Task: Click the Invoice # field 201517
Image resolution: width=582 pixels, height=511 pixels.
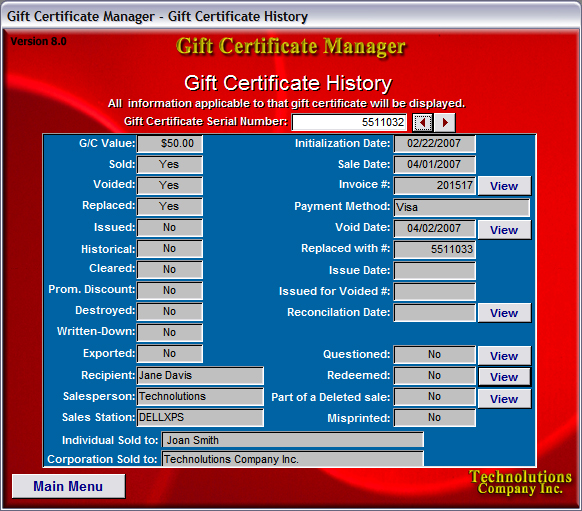Action: pos(435,186)
